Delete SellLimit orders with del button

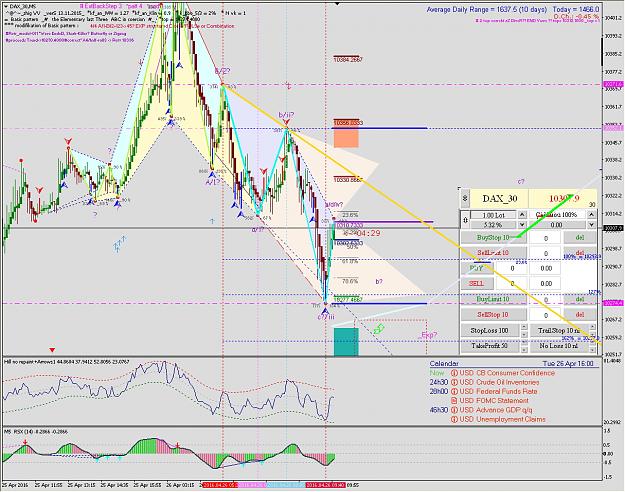point(580,253)
